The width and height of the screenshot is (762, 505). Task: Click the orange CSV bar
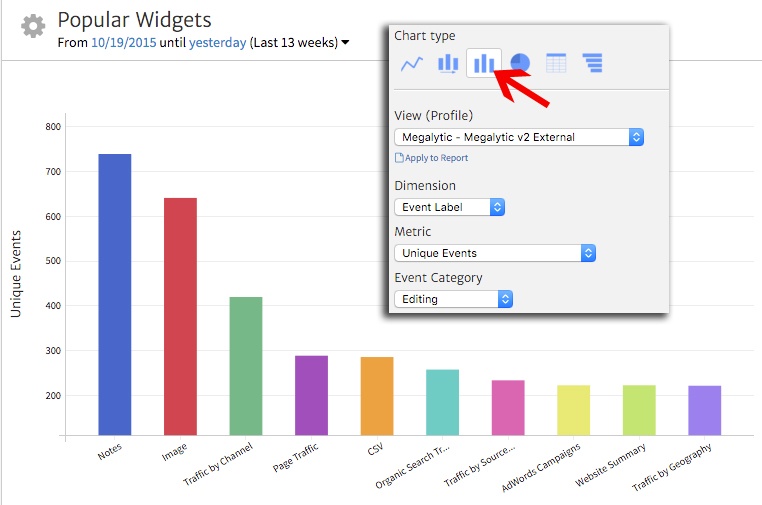tap(377, 395)
